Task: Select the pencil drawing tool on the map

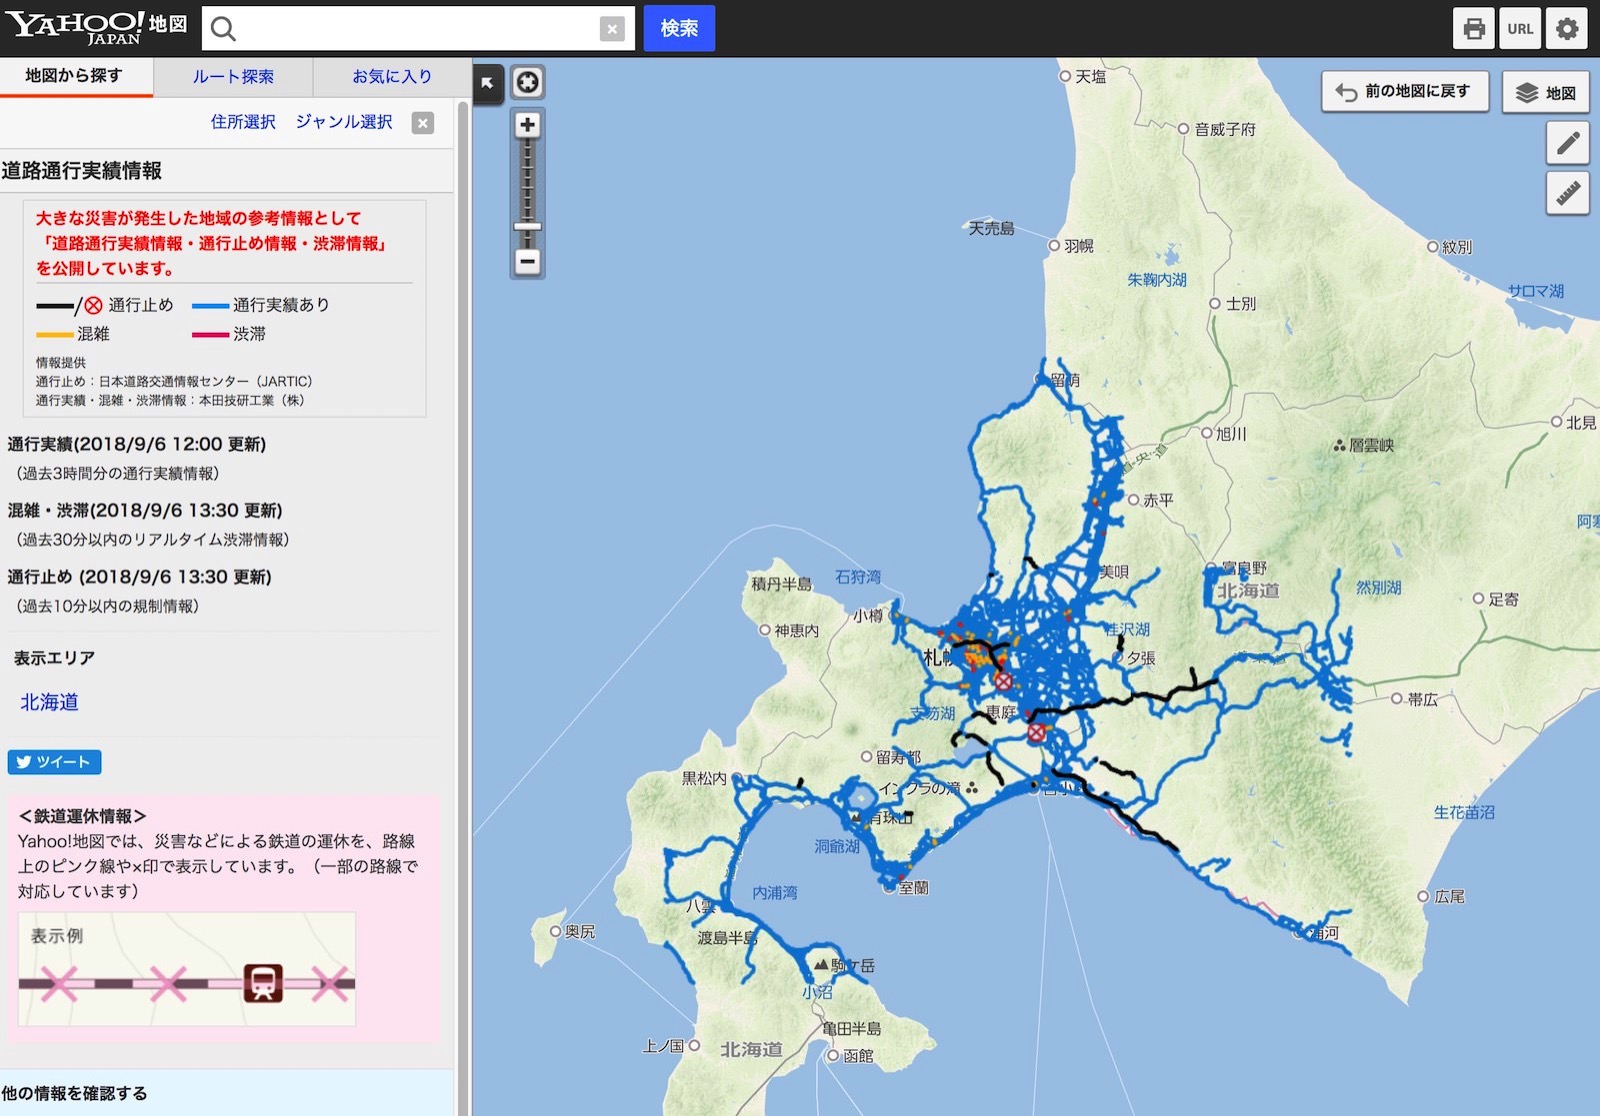Action: click(1567, 143)
